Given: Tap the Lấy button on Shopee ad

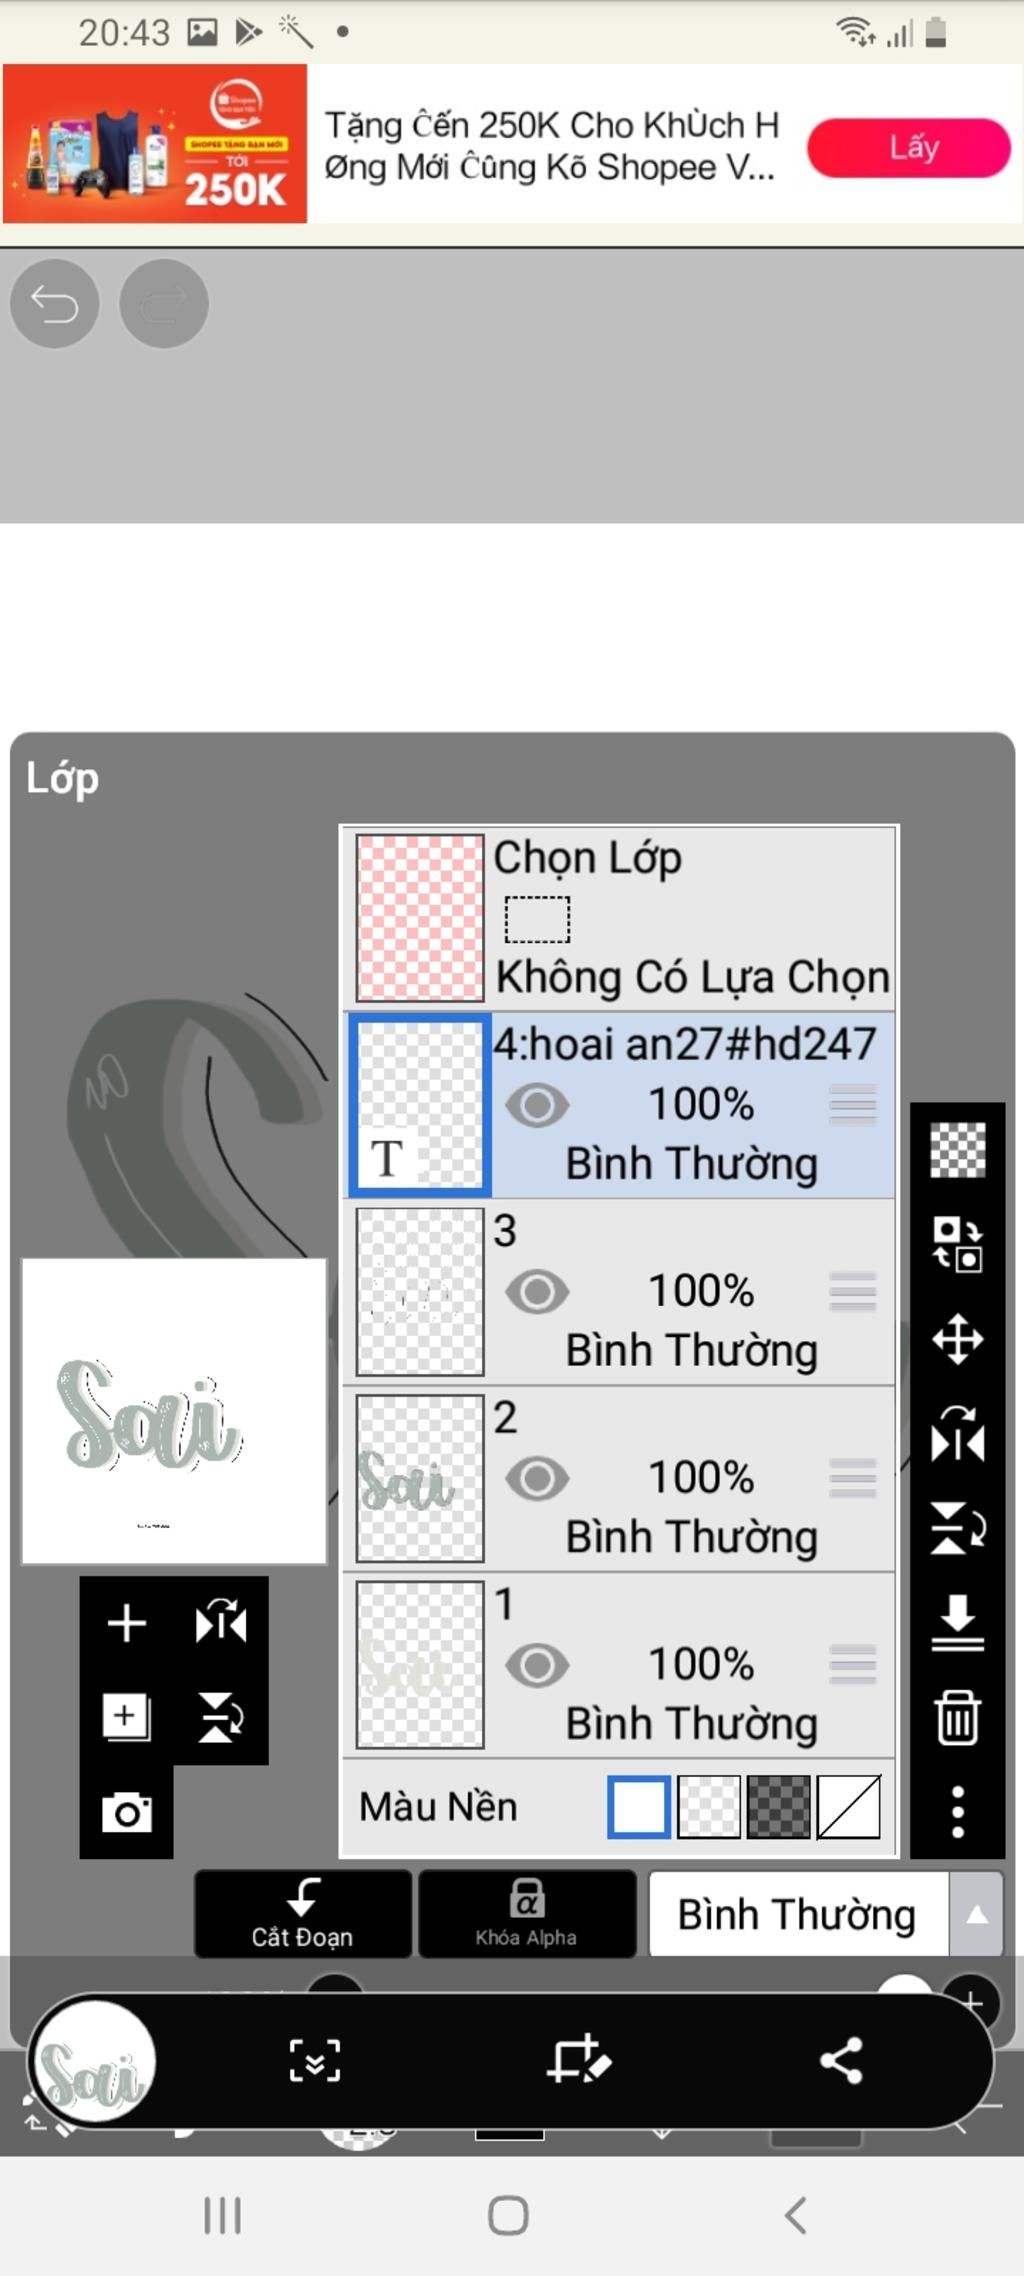Looking at the screenshot, I should [x=908, y=148].
